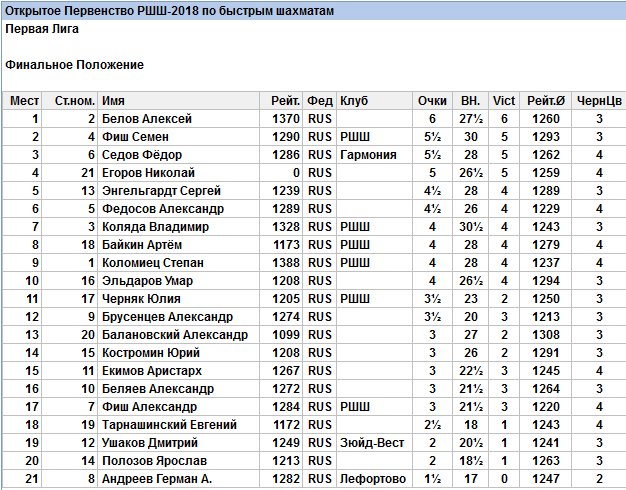The width and height of the screenshot is (626, 490).
Task: Select player name 'Екимов Аристарх'
Action: 152,371
